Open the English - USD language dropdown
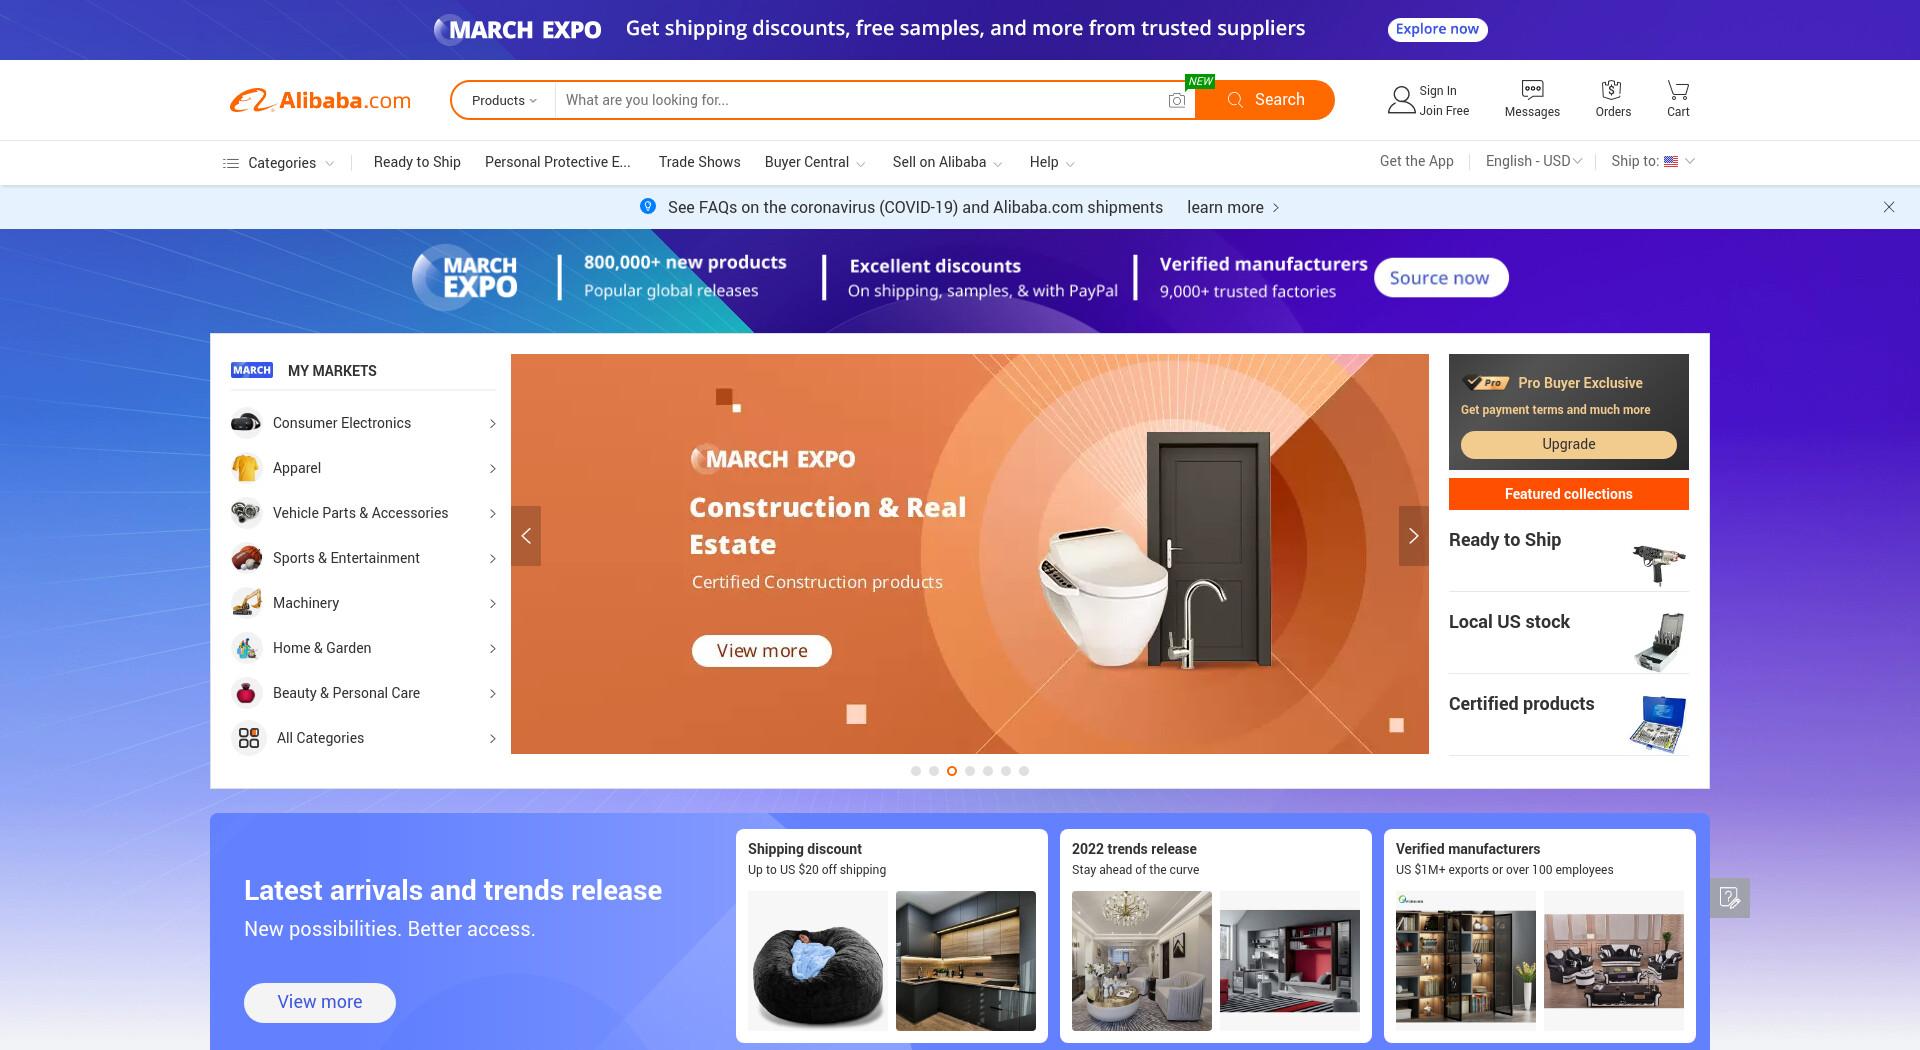This screenshot has height=1050, width=1920. (1534, 161)
